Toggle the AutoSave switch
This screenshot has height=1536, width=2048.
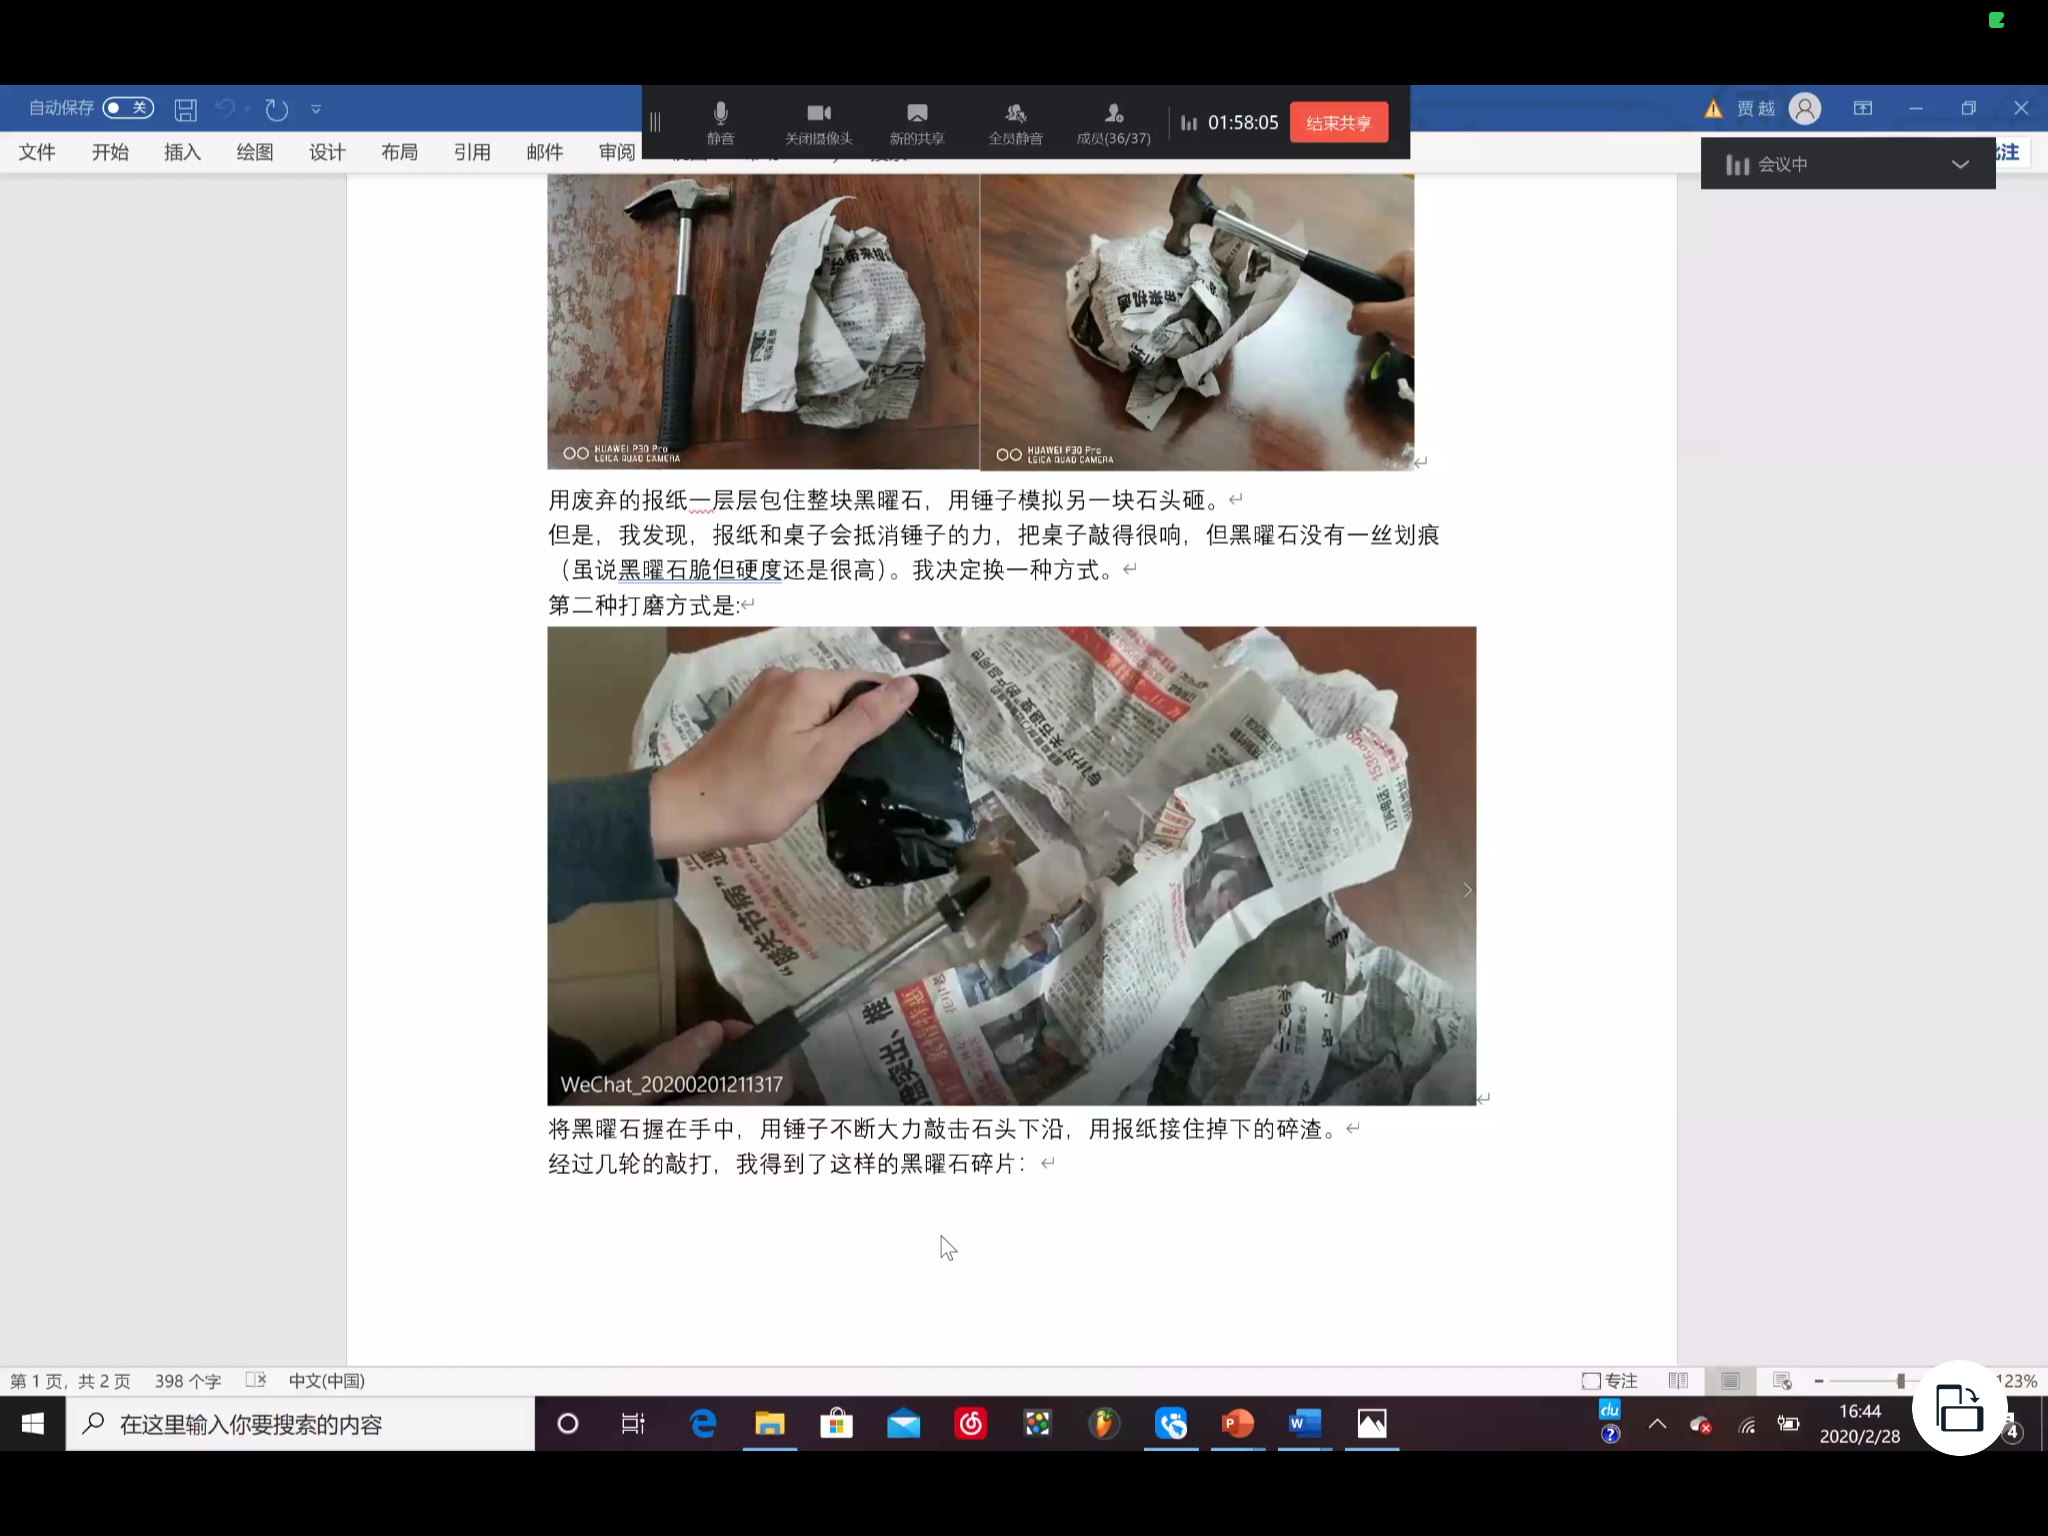(x=128, y=108)
